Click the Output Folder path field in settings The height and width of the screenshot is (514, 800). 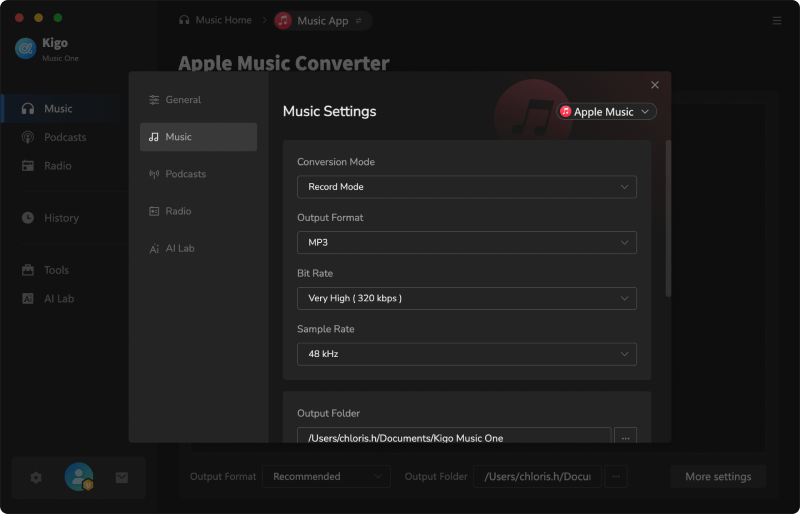click(x=454, y=435)
